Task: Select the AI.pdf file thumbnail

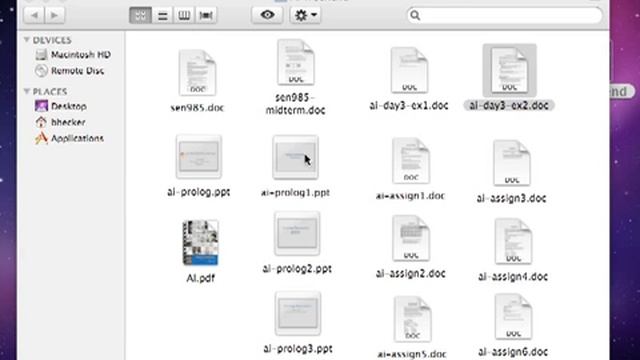Action: click(x=200, y=243)
